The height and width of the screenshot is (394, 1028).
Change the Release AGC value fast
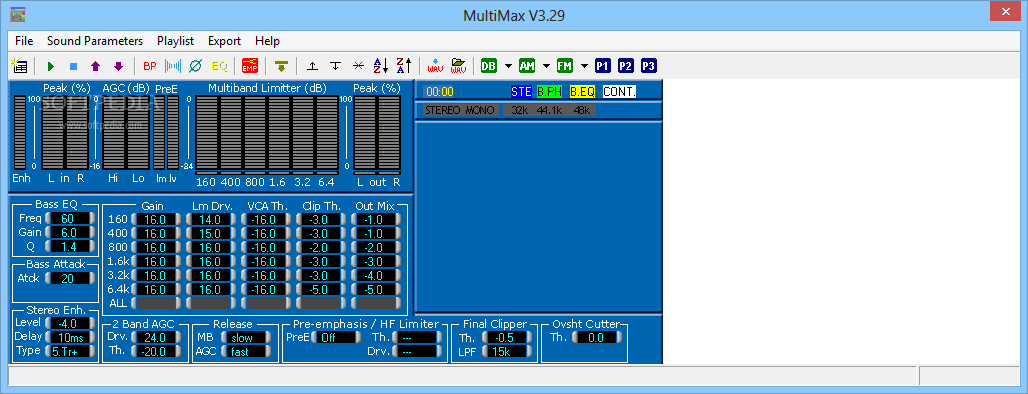click(247, 352)
